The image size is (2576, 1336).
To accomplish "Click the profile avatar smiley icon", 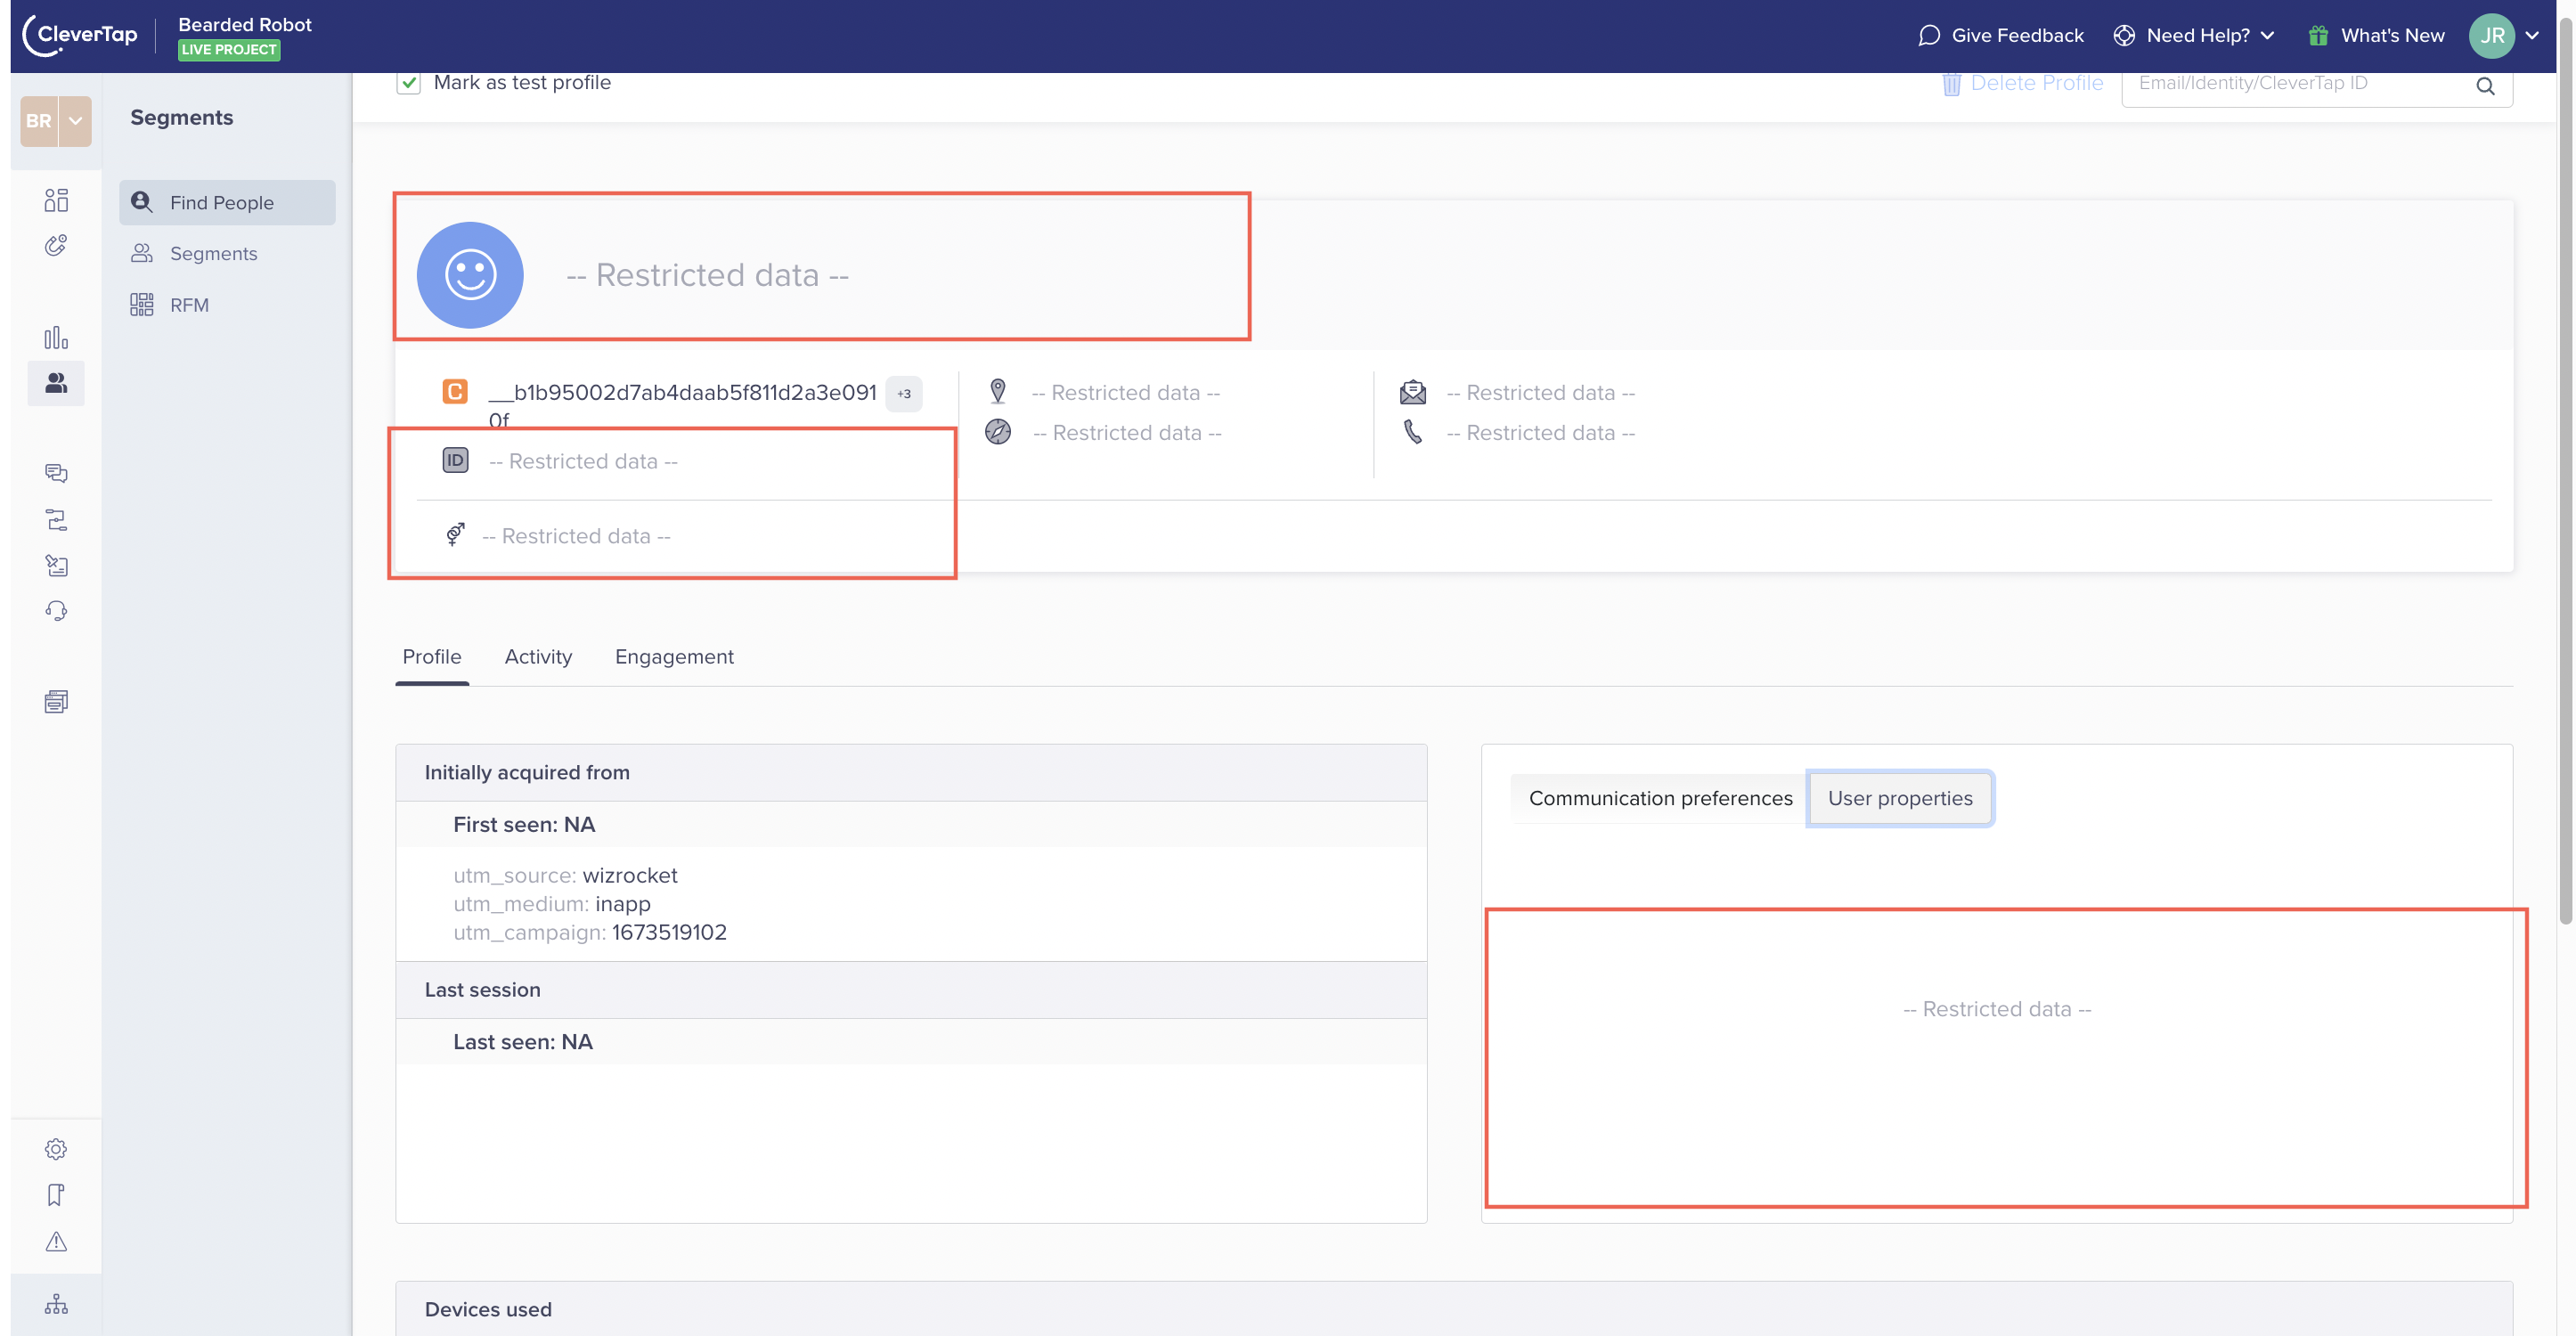I will (x=469, y=274).
